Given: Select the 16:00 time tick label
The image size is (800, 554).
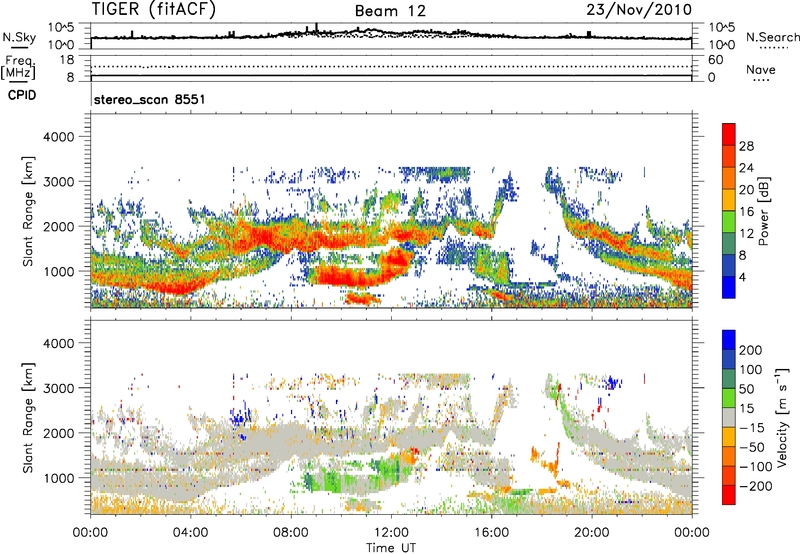Looking at the screenshot, I should click(x=491, y=533).
